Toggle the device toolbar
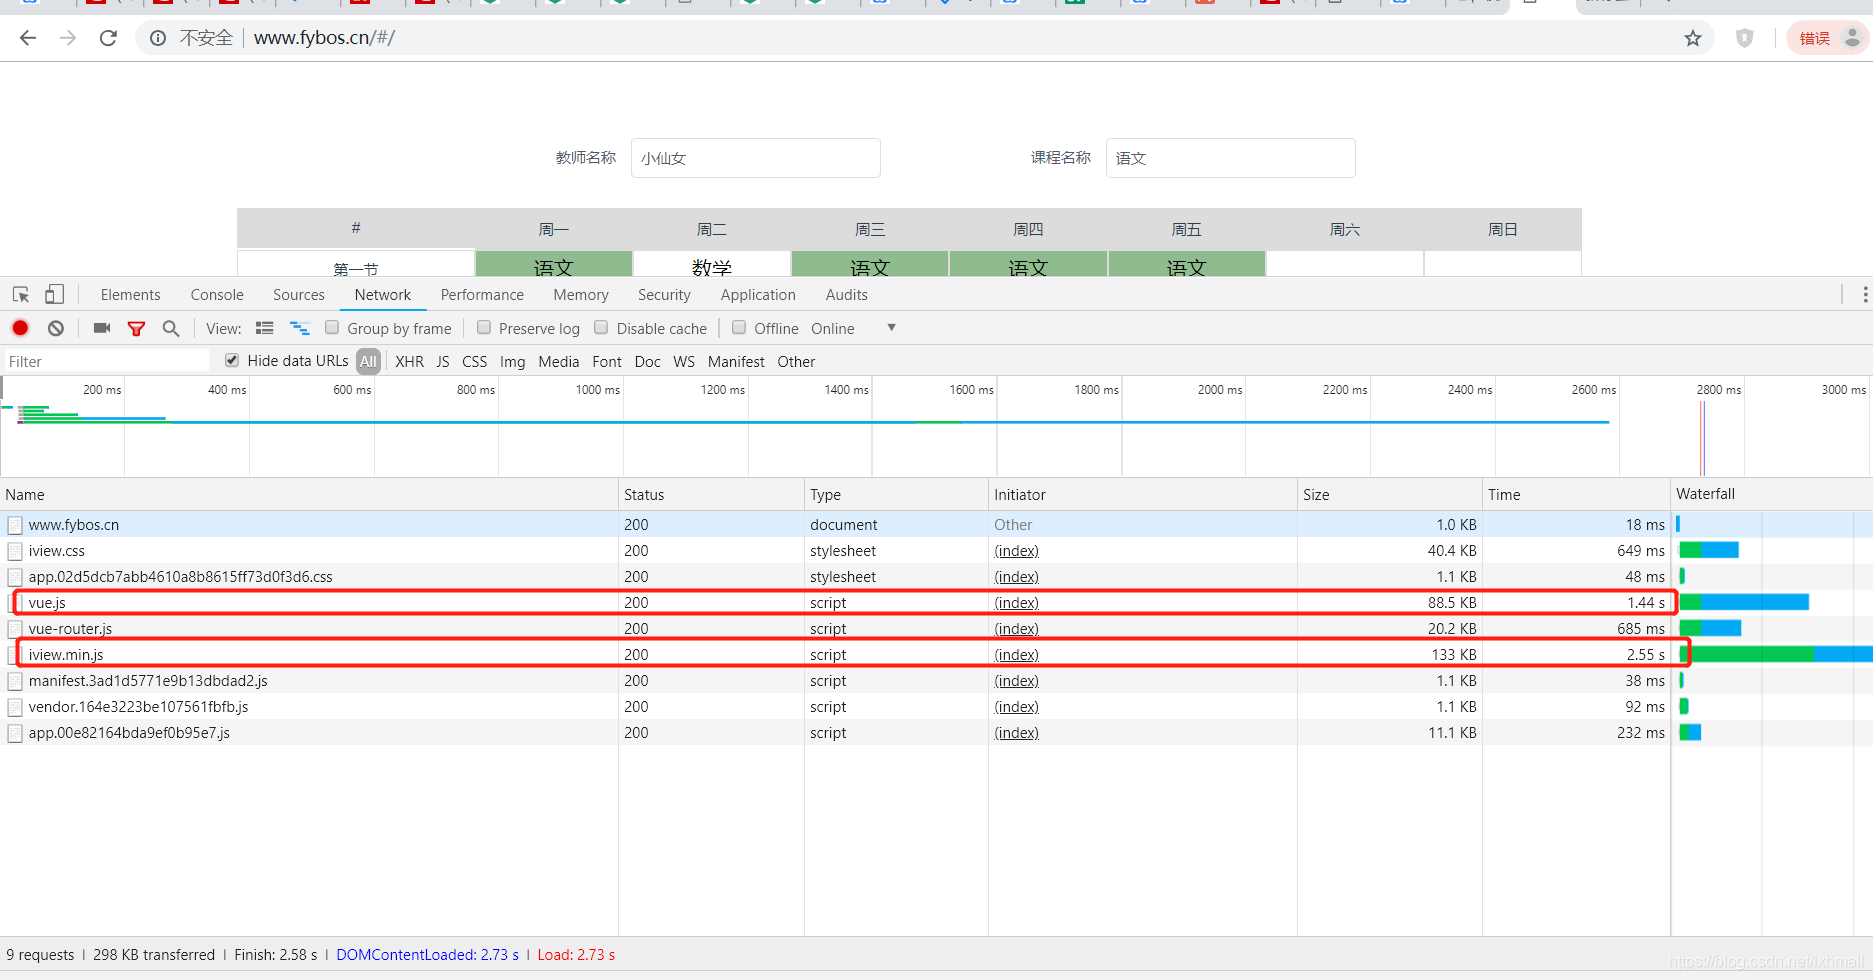This screenshot has width=1873, height=980. tap(54, 294)
